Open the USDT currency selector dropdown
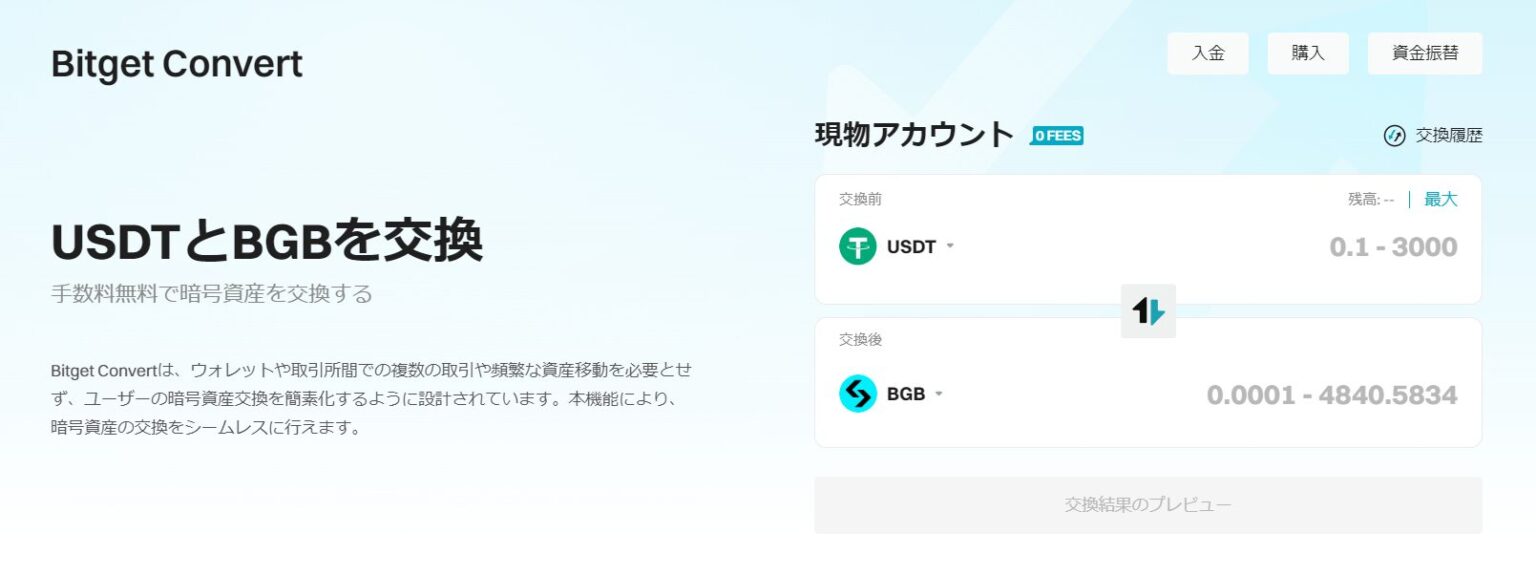 (947, 247)
